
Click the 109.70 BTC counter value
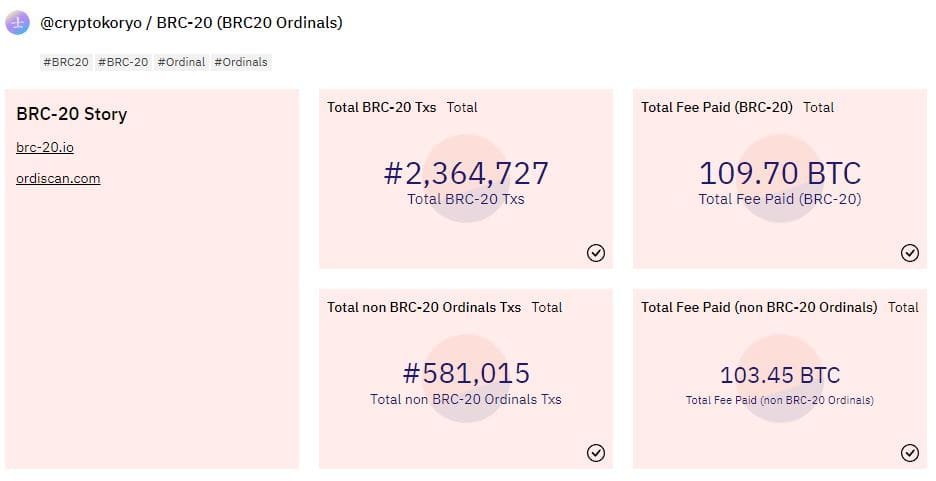tap(780, 173)
